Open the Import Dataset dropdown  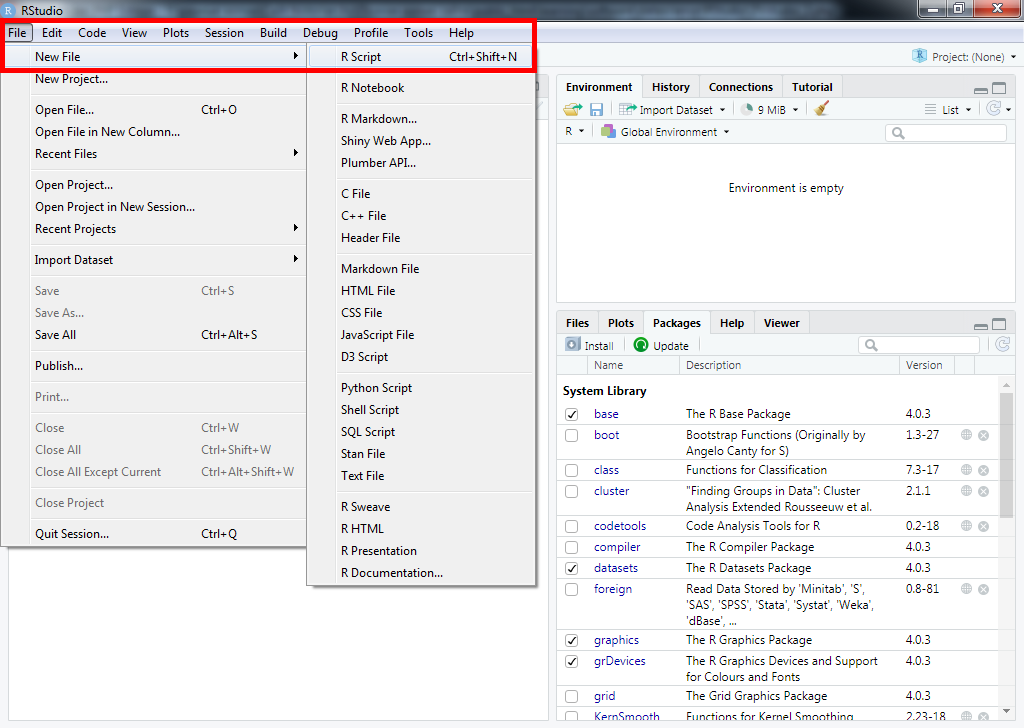tap(672, 110)
